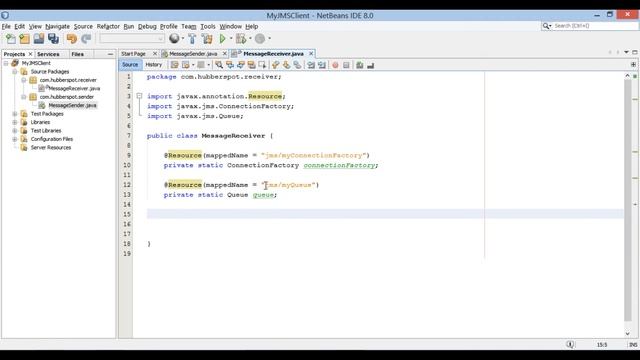Click the Find Previous Occurrence icon
Screen dimensions: 640x360
click(230, 65)
